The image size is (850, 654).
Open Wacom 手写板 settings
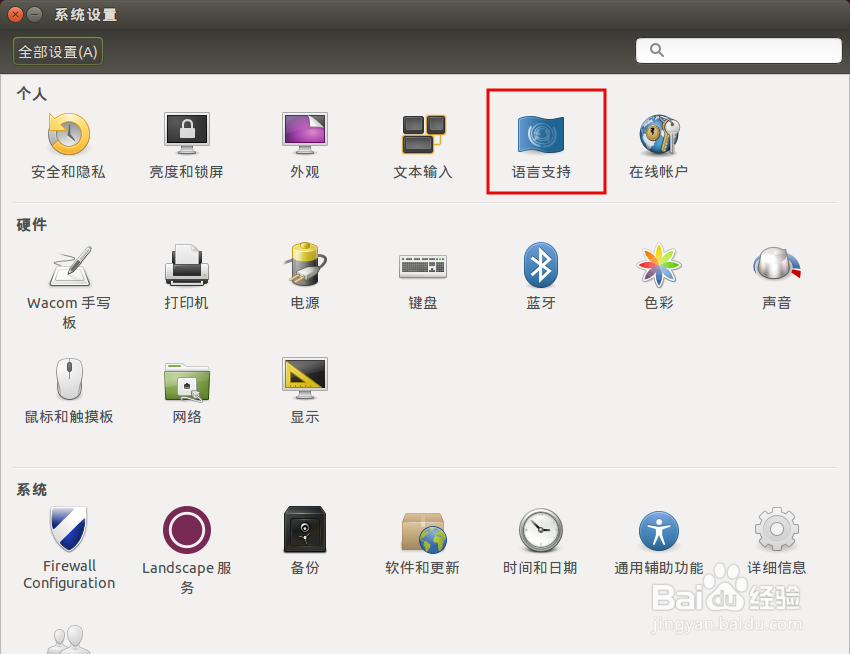tap(67, 285)
